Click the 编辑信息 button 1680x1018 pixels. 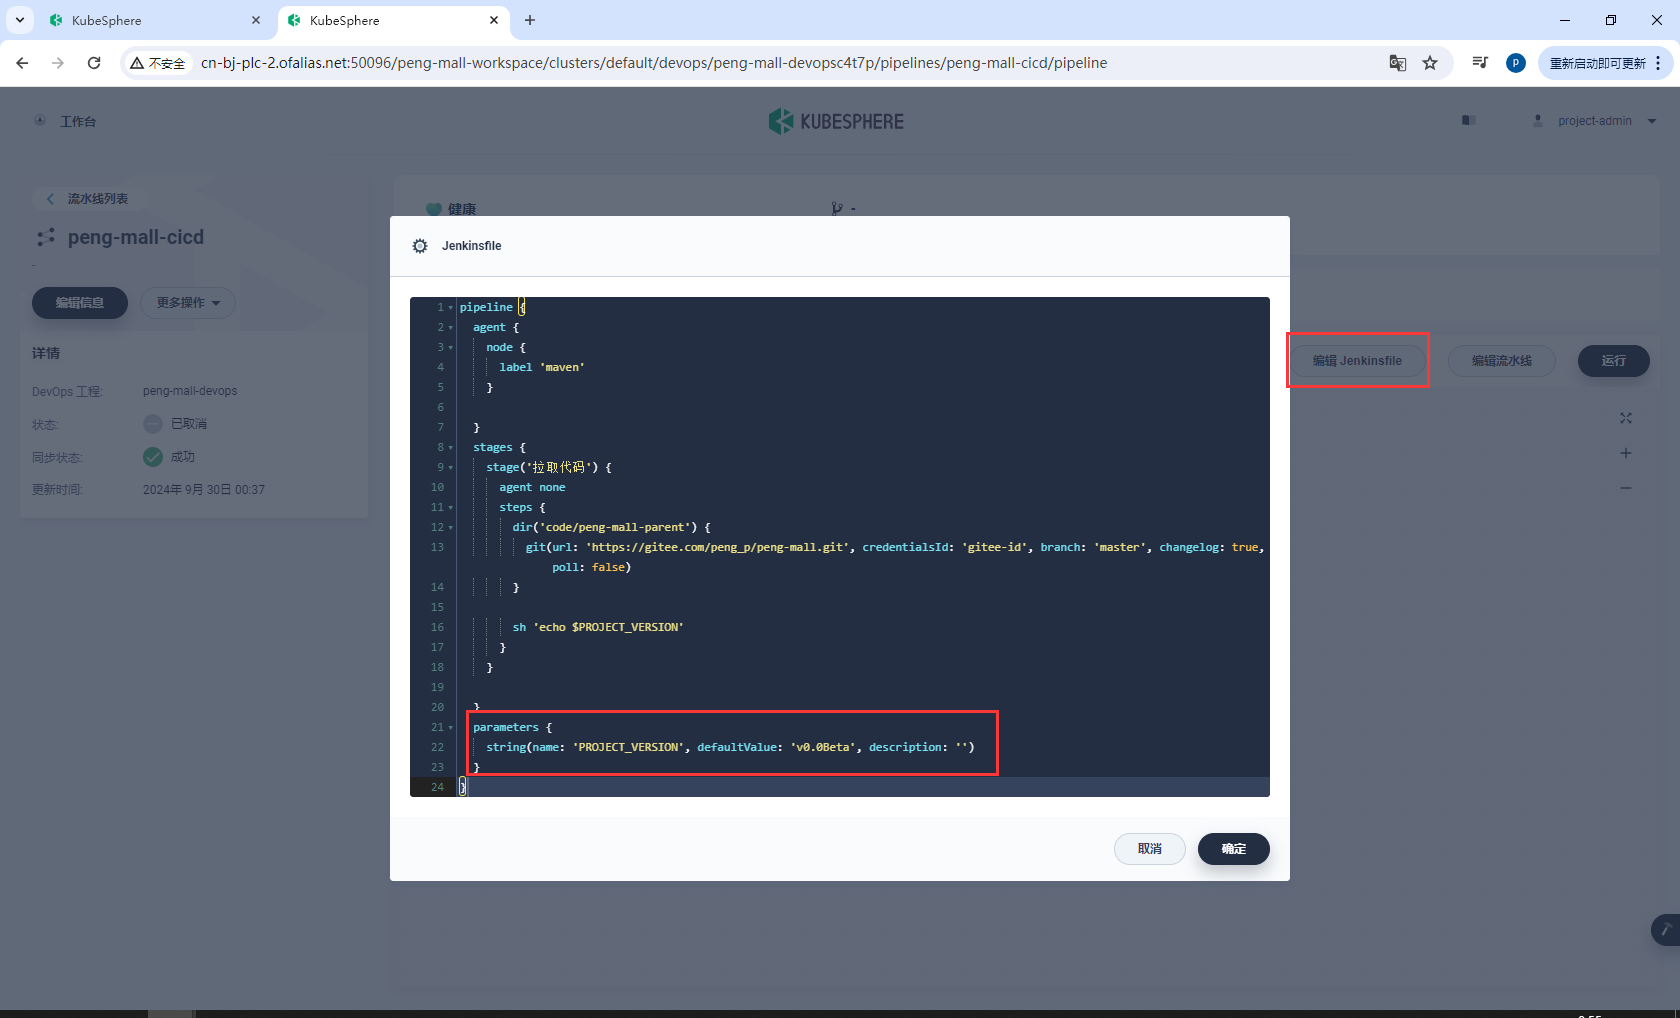[x=80, y=303]
